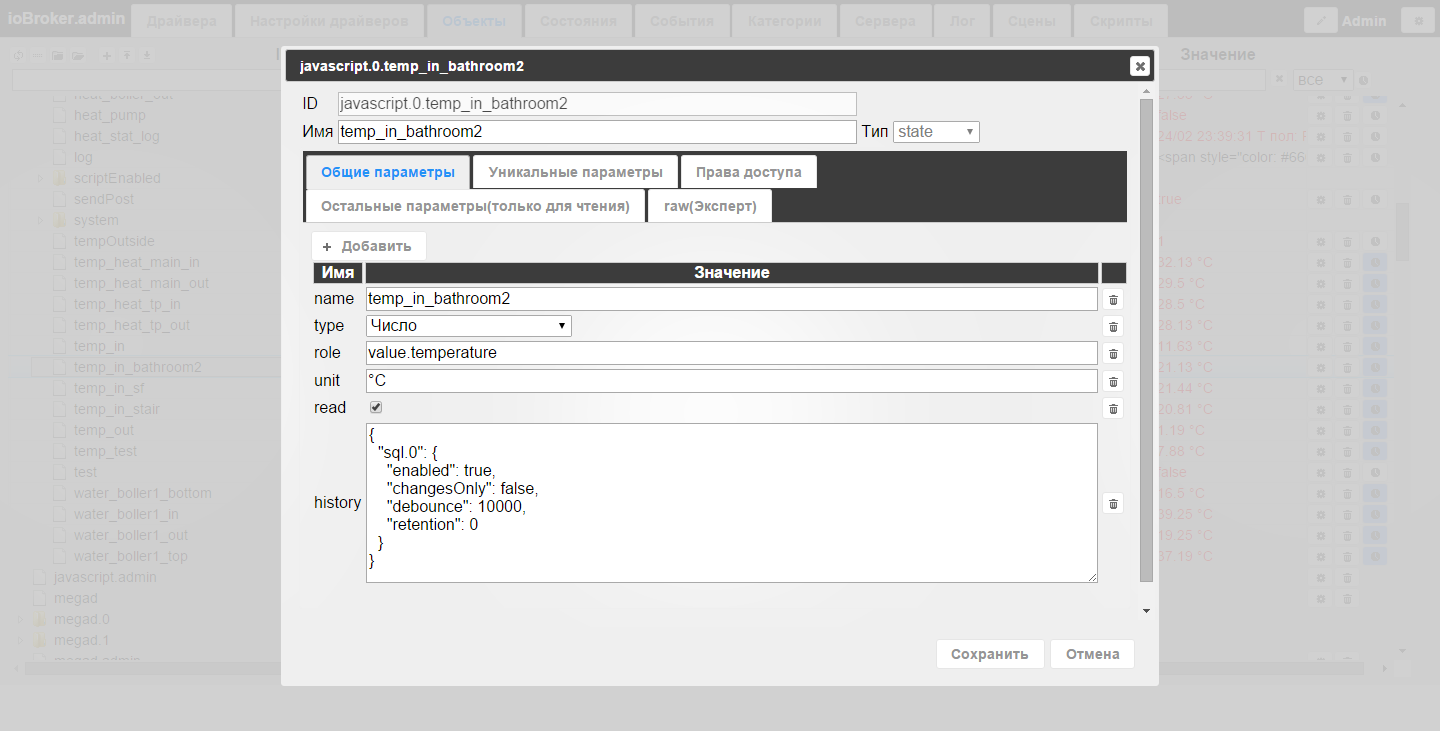Select temp_in_sf in the objects tree
The image size is (1440, 731).
109,389
